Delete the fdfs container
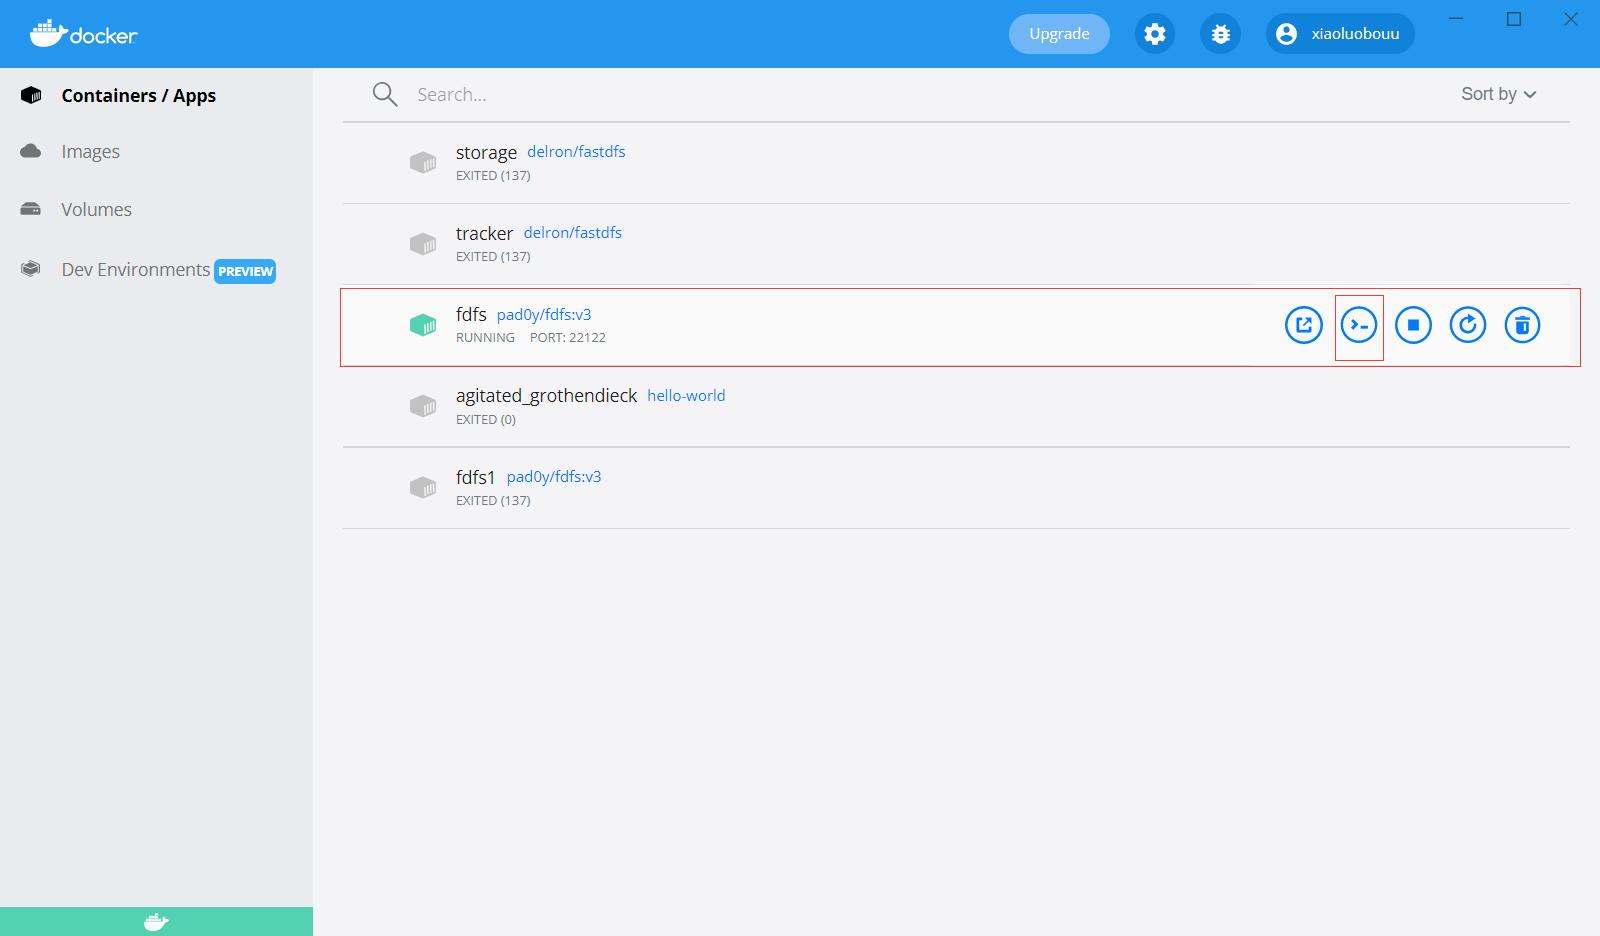 point(1521,324)
